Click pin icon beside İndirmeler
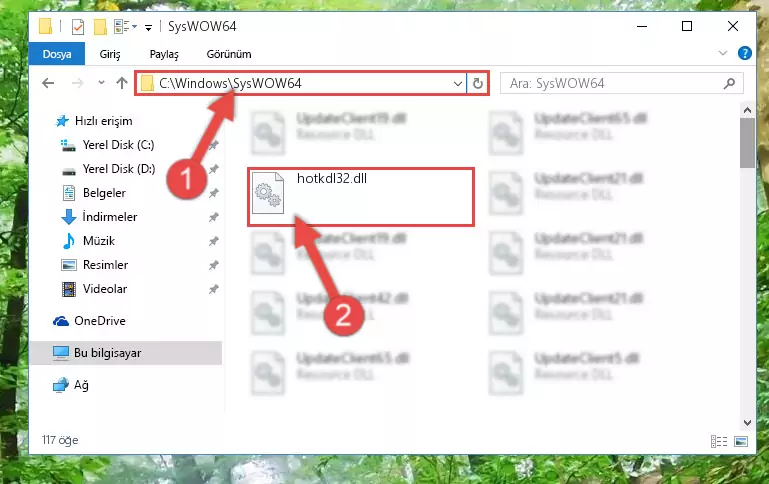The image size is (769, 484). (x=213, y=217)
